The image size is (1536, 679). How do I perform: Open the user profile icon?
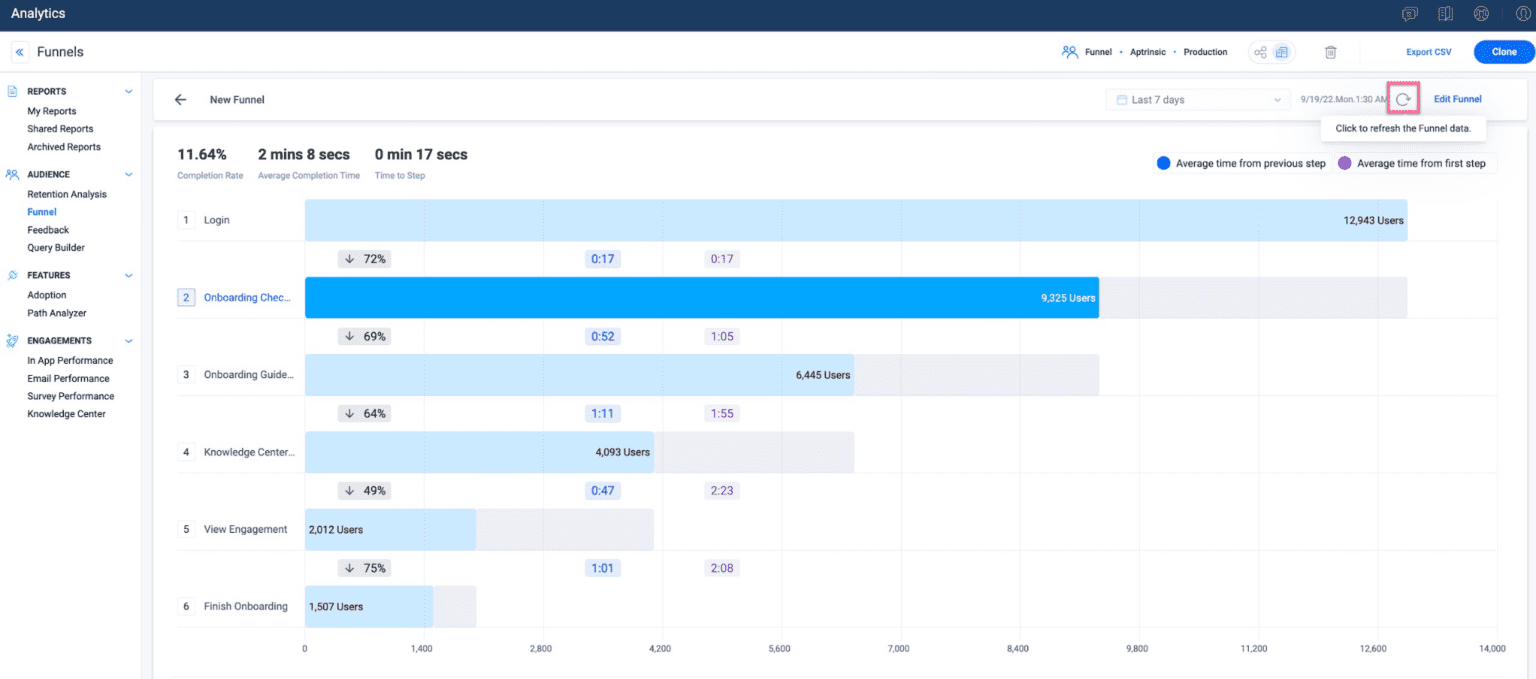coord(1523,14)
